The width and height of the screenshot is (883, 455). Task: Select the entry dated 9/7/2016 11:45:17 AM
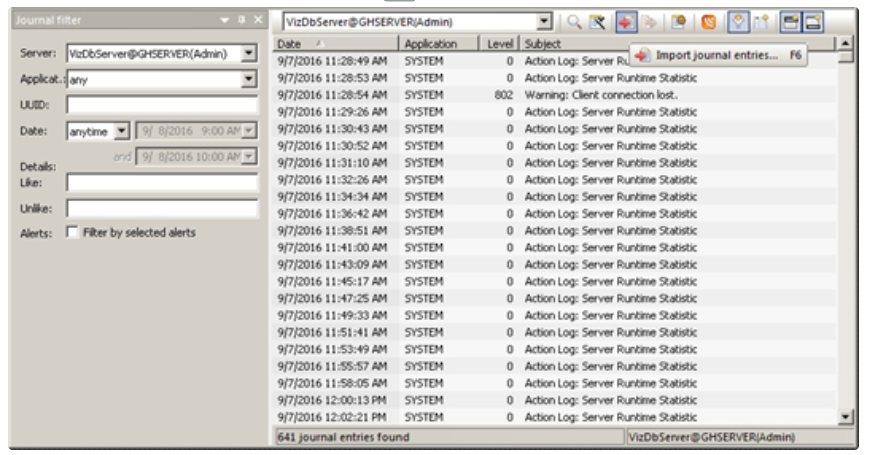pos(555,281)
